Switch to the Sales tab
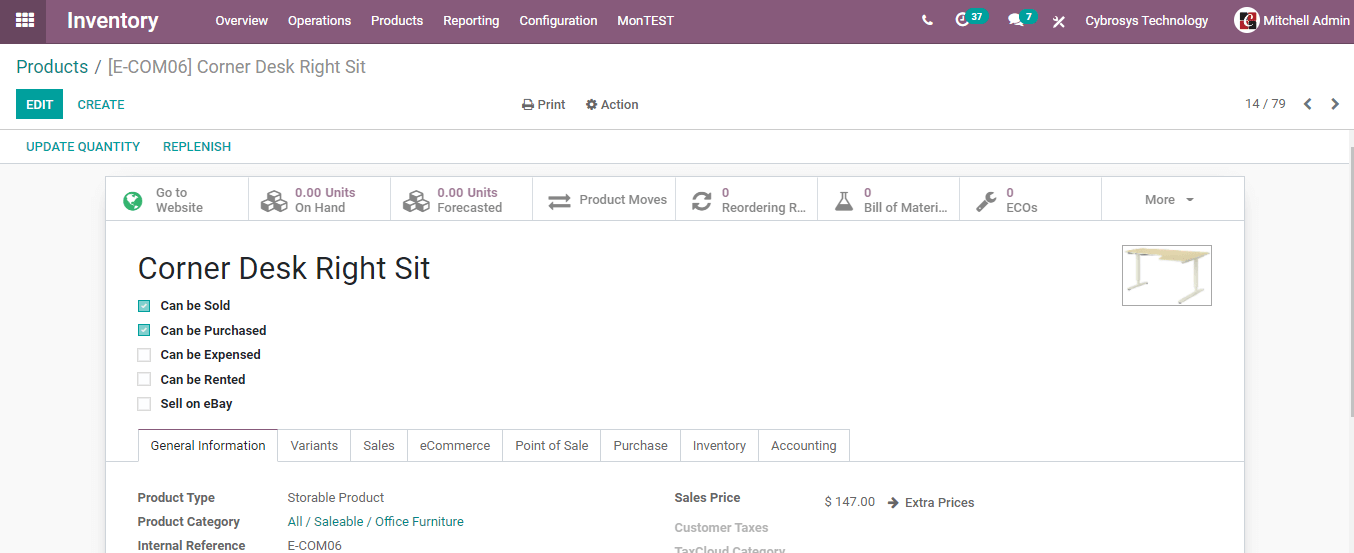 tap(379, 446)
